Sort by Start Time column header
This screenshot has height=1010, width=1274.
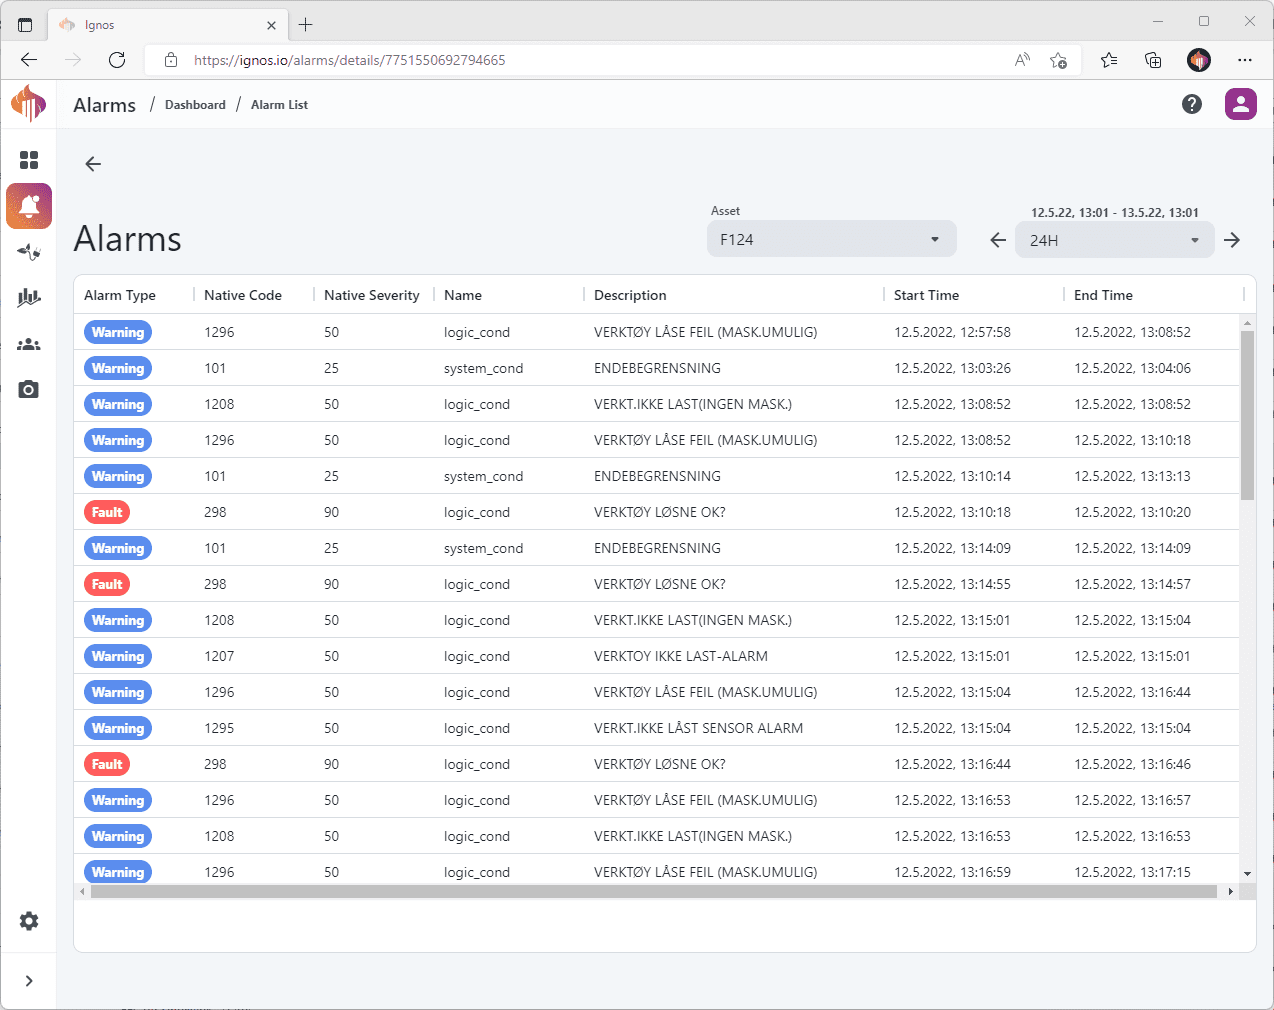pyautogui.click(x=926, y=295)
